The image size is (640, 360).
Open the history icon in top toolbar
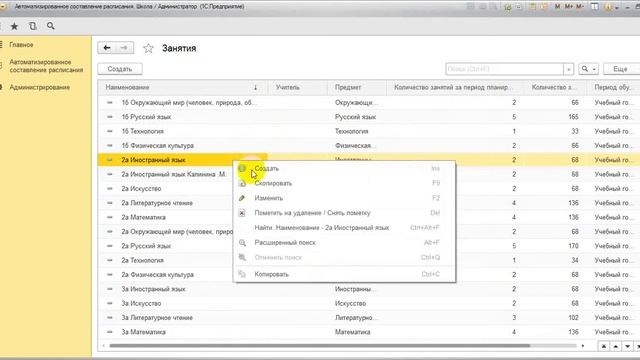(33, 26)
